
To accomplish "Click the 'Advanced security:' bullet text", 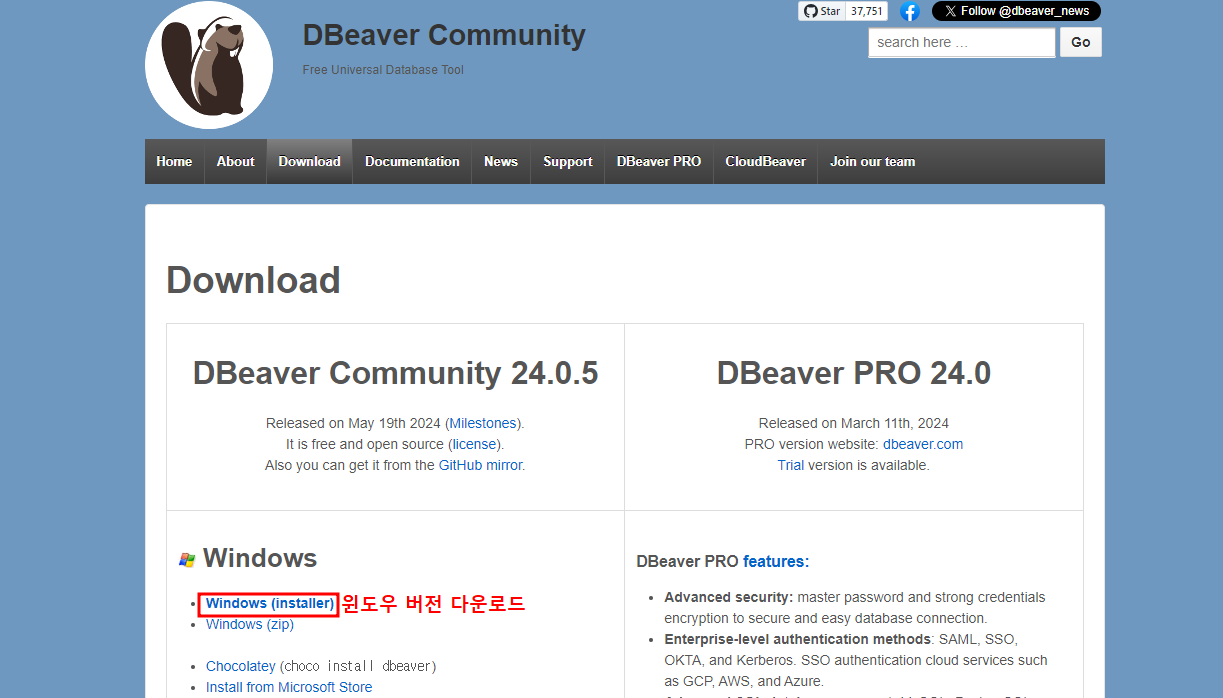I will point(729,597).
